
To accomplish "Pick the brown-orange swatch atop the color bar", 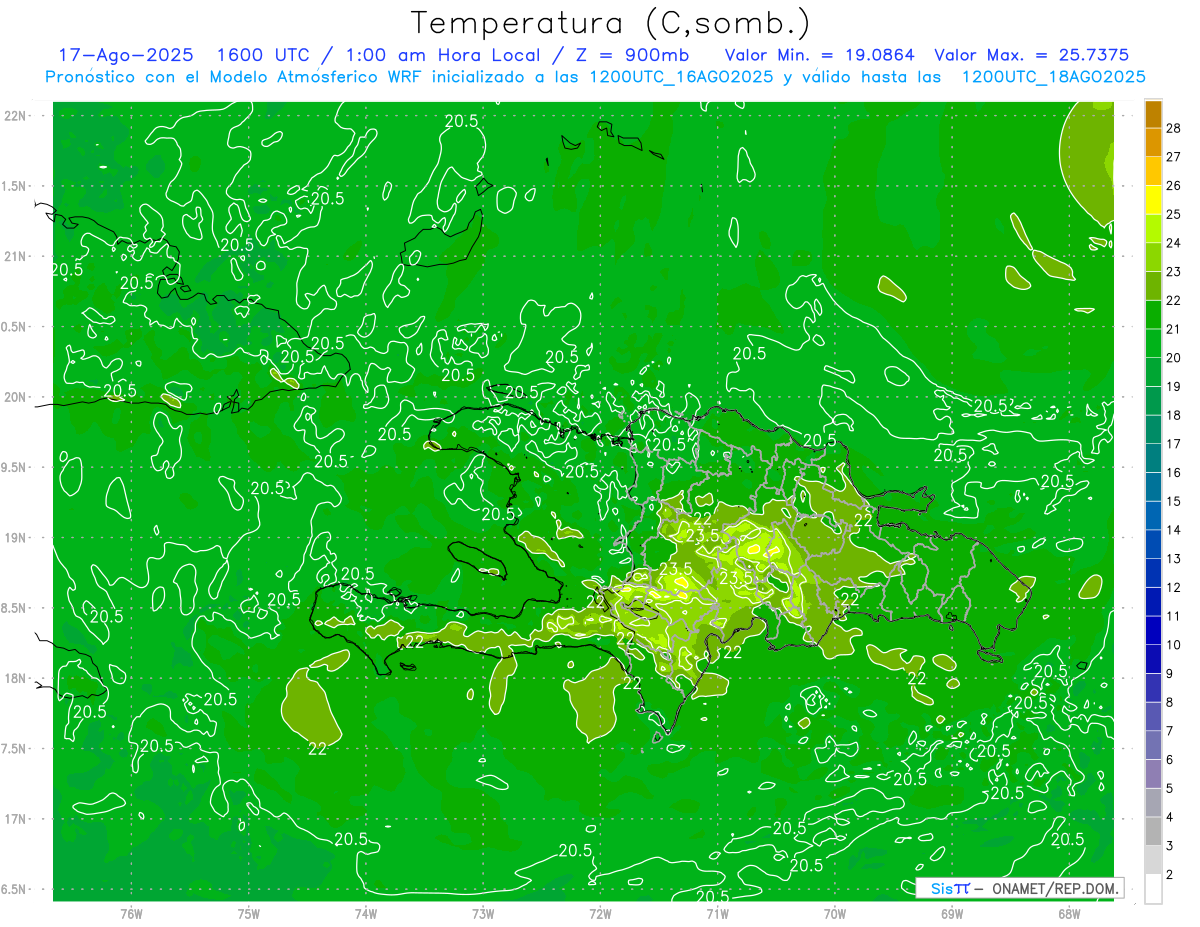I will pyautogui.click(x=1153, y=114).
